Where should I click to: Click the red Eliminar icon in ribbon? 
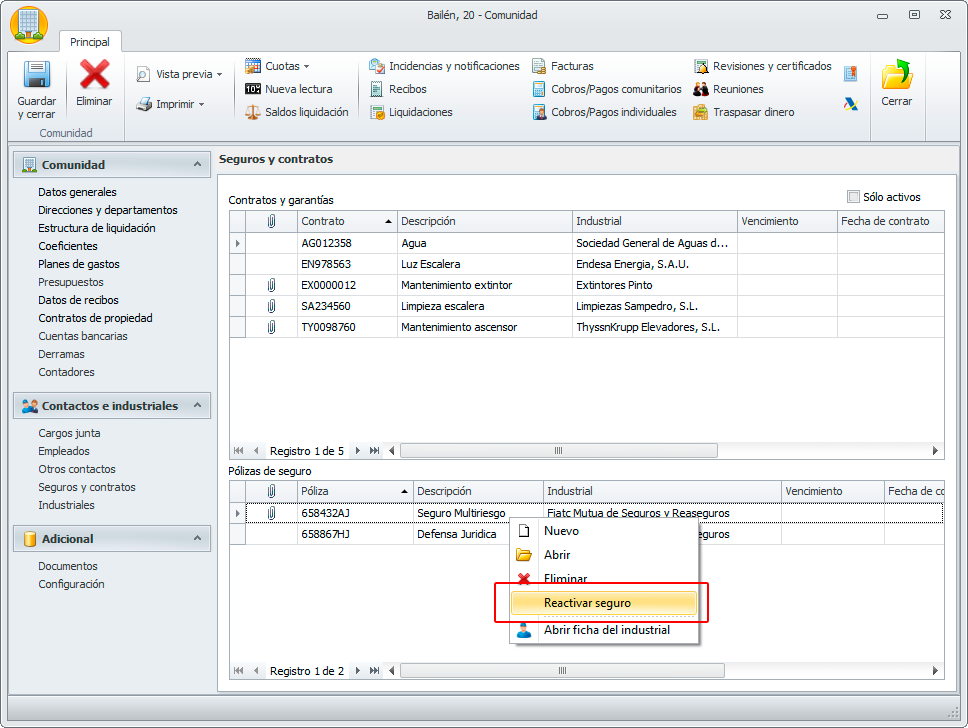pos(94,76)
